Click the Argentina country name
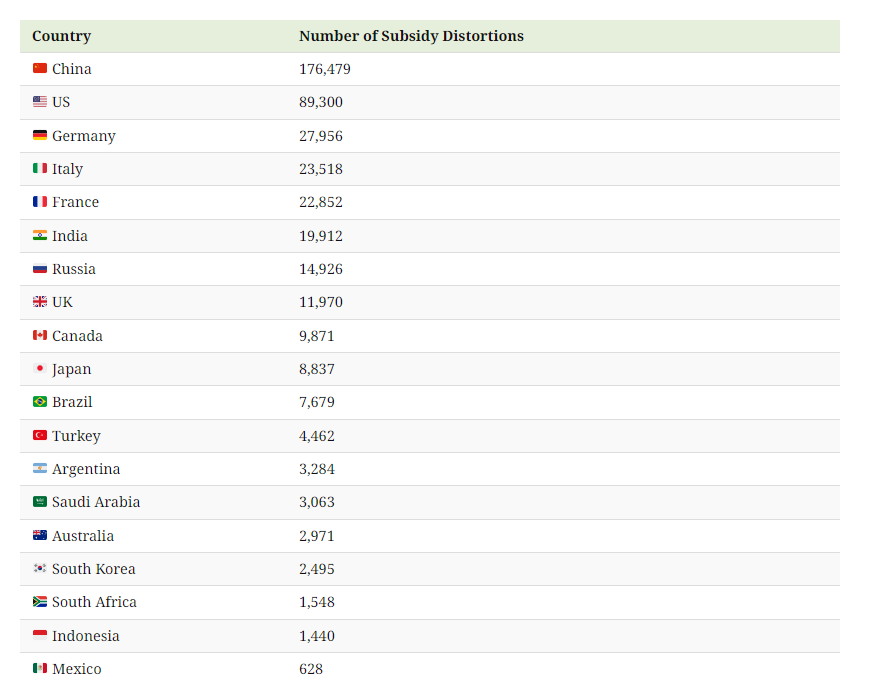Screen dimensions: 877x699 point(86,469)
